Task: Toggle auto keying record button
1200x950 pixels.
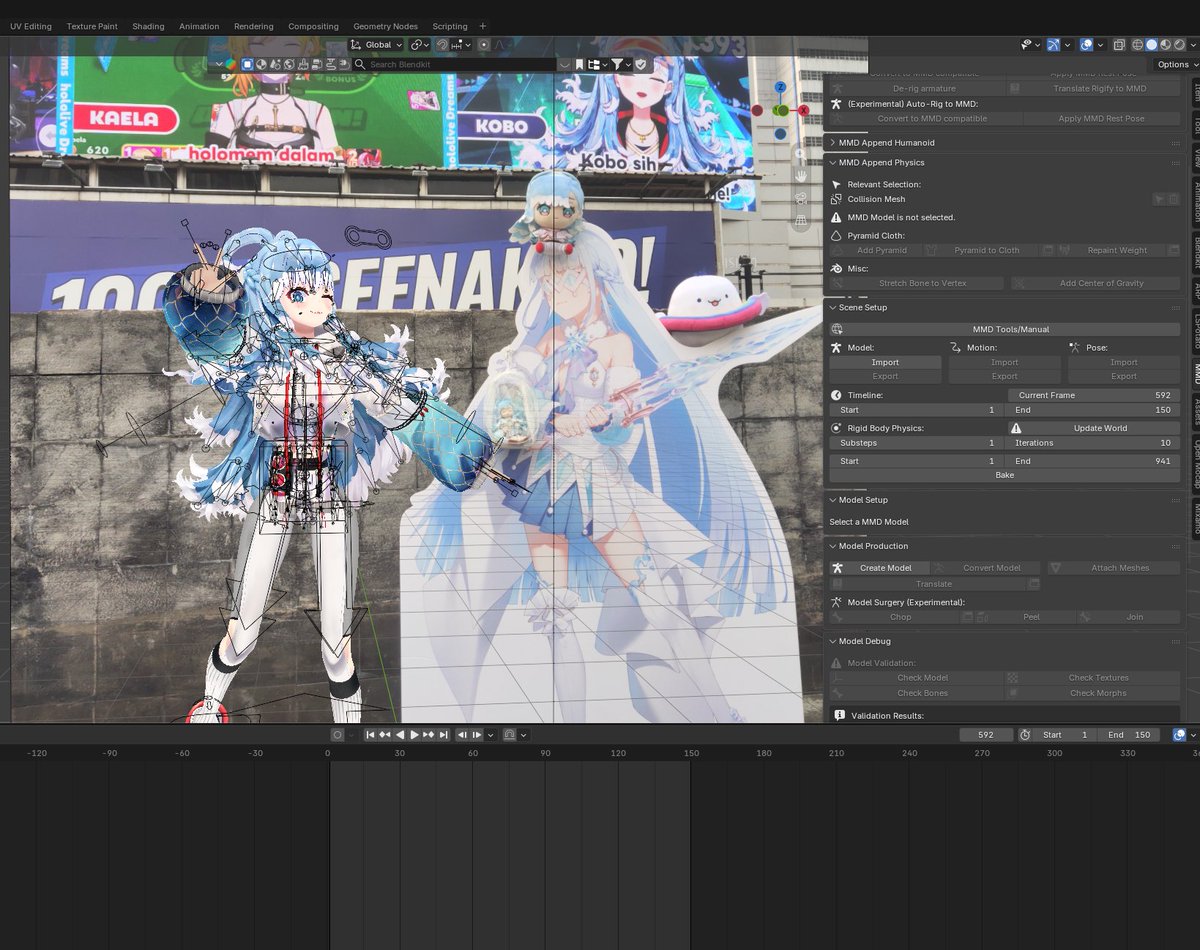Action: click(x=338, y=735)
